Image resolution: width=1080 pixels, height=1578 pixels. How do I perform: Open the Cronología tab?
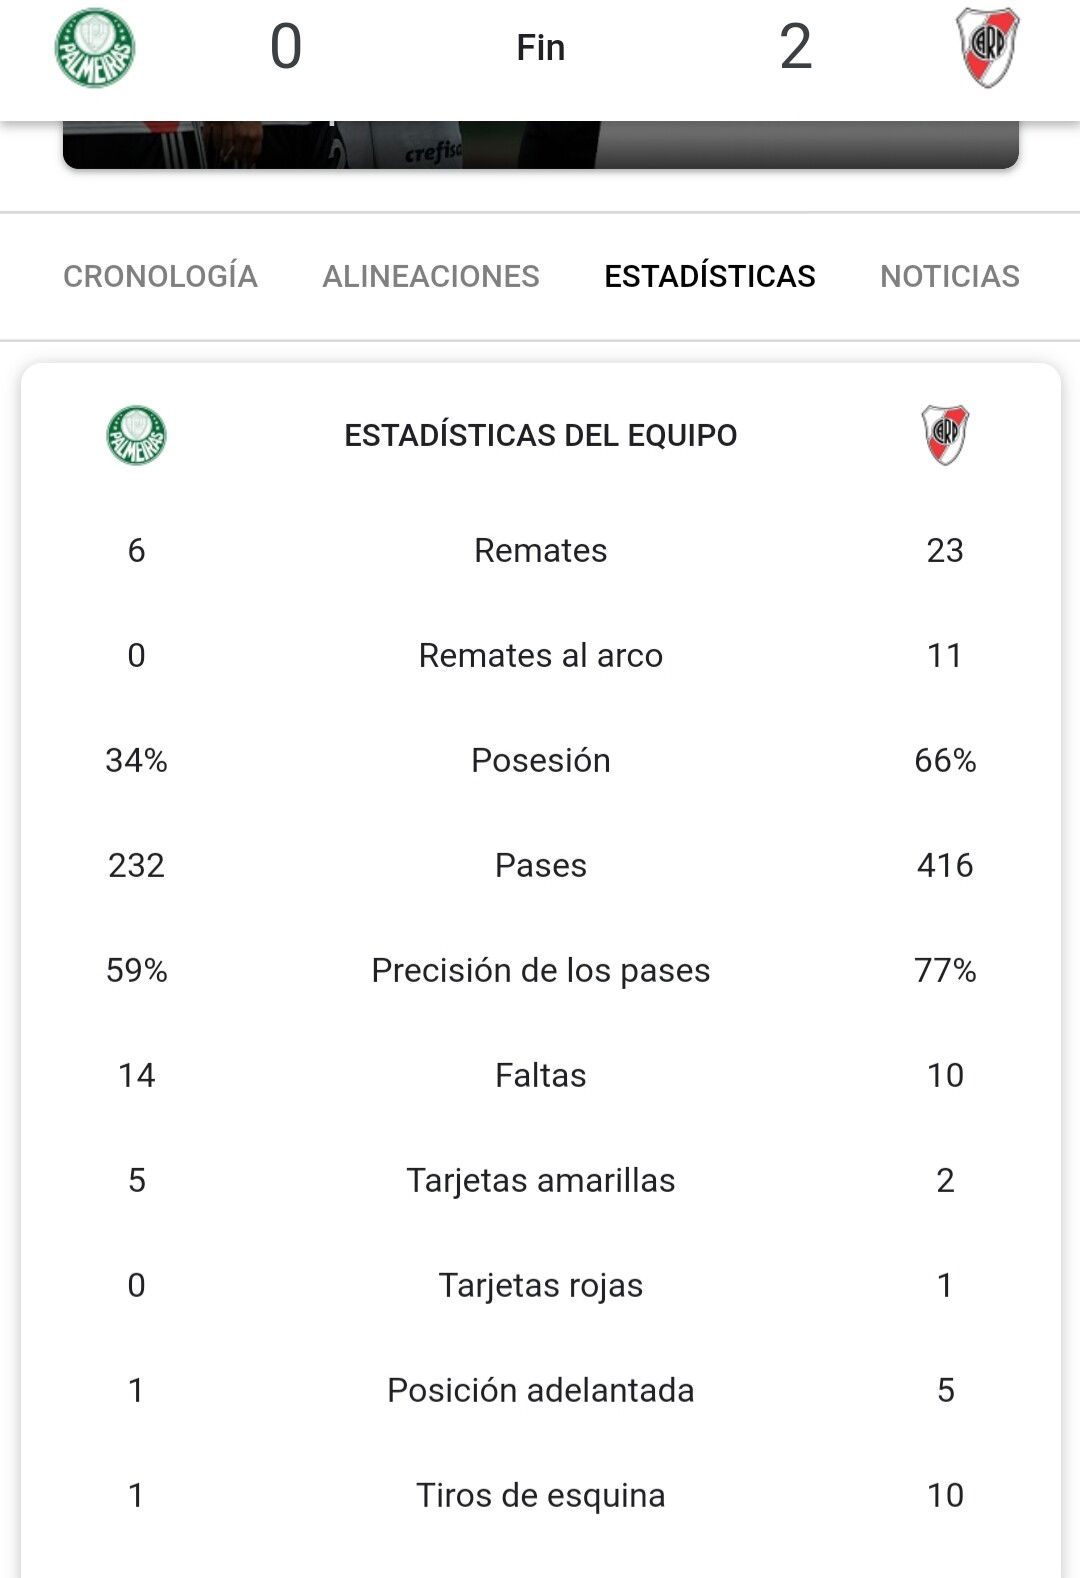point(160,276)
